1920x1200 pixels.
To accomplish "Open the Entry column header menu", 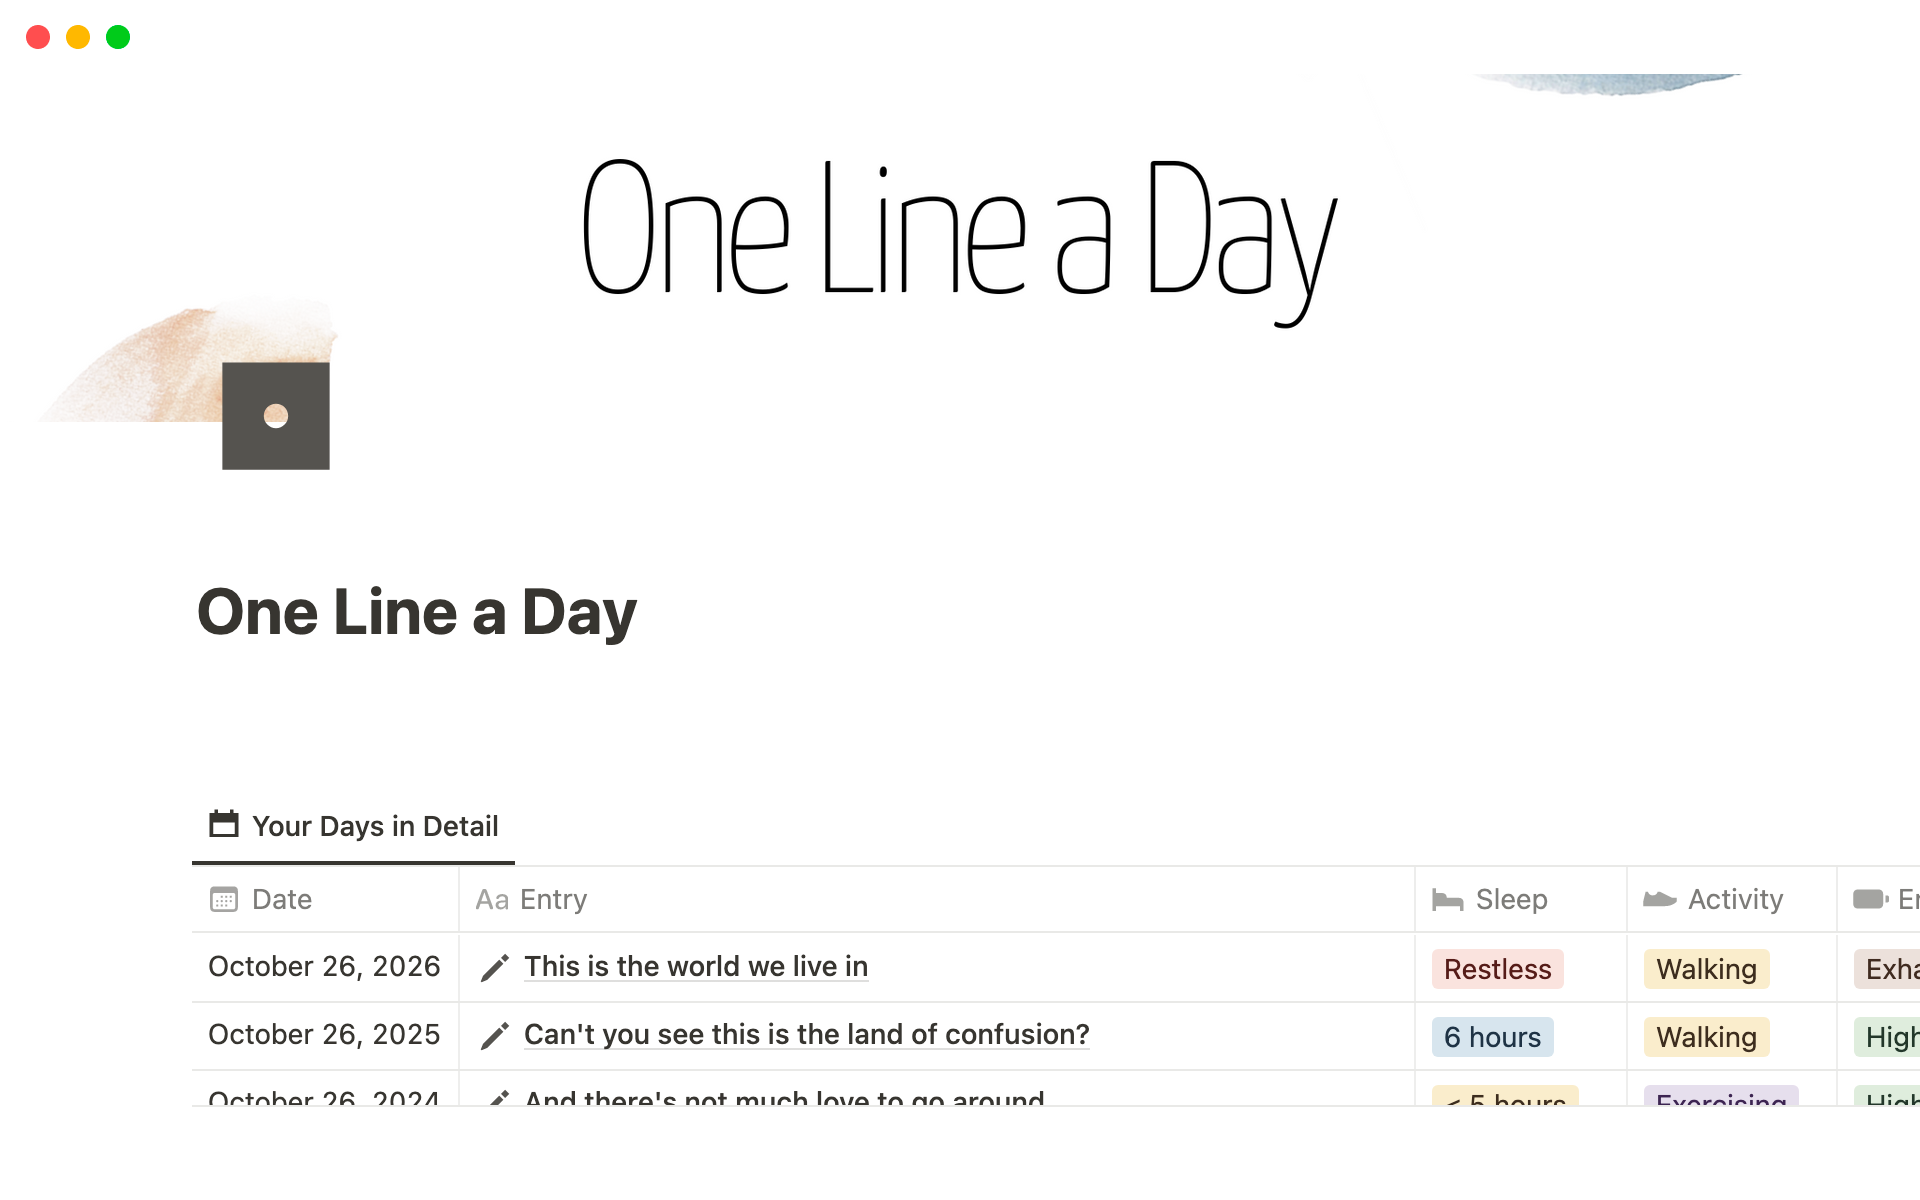I will coord(553,899).
